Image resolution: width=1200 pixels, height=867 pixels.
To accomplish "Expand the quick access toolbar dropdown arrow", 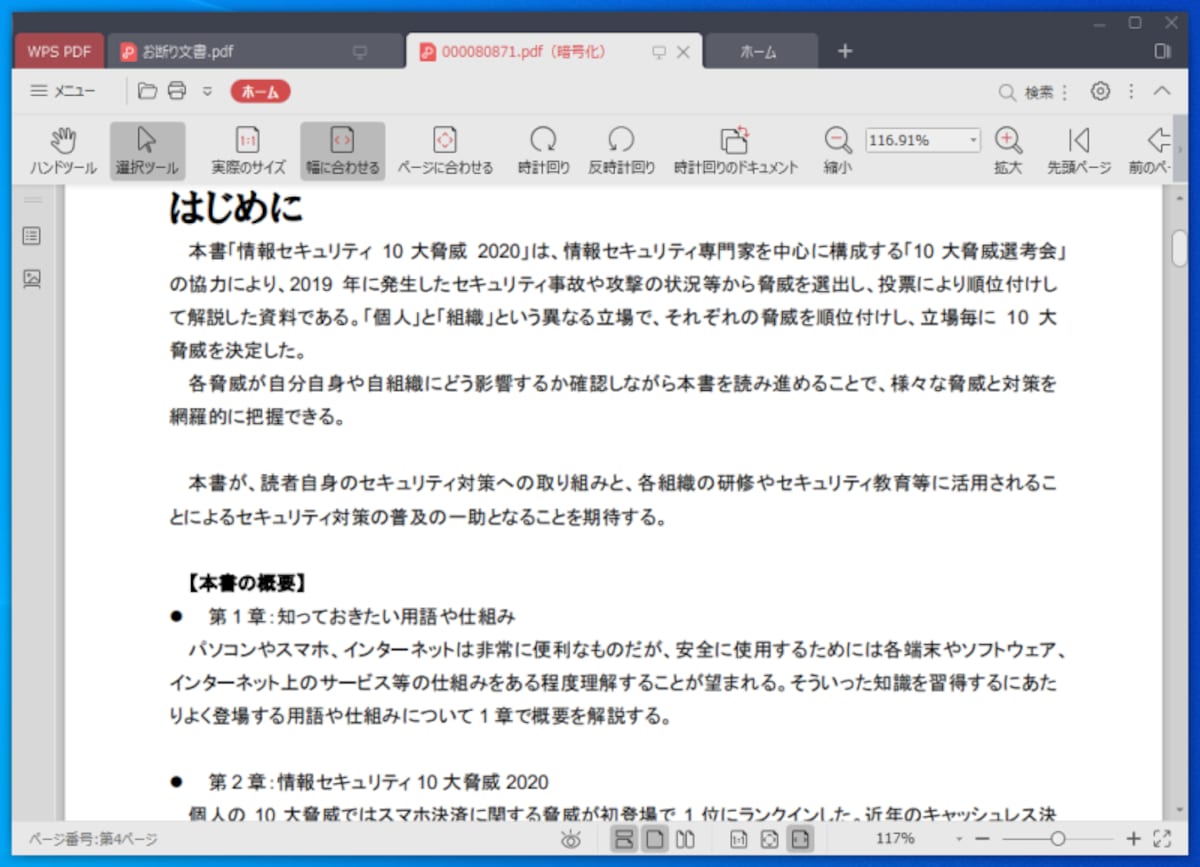I will pos(207,91).
